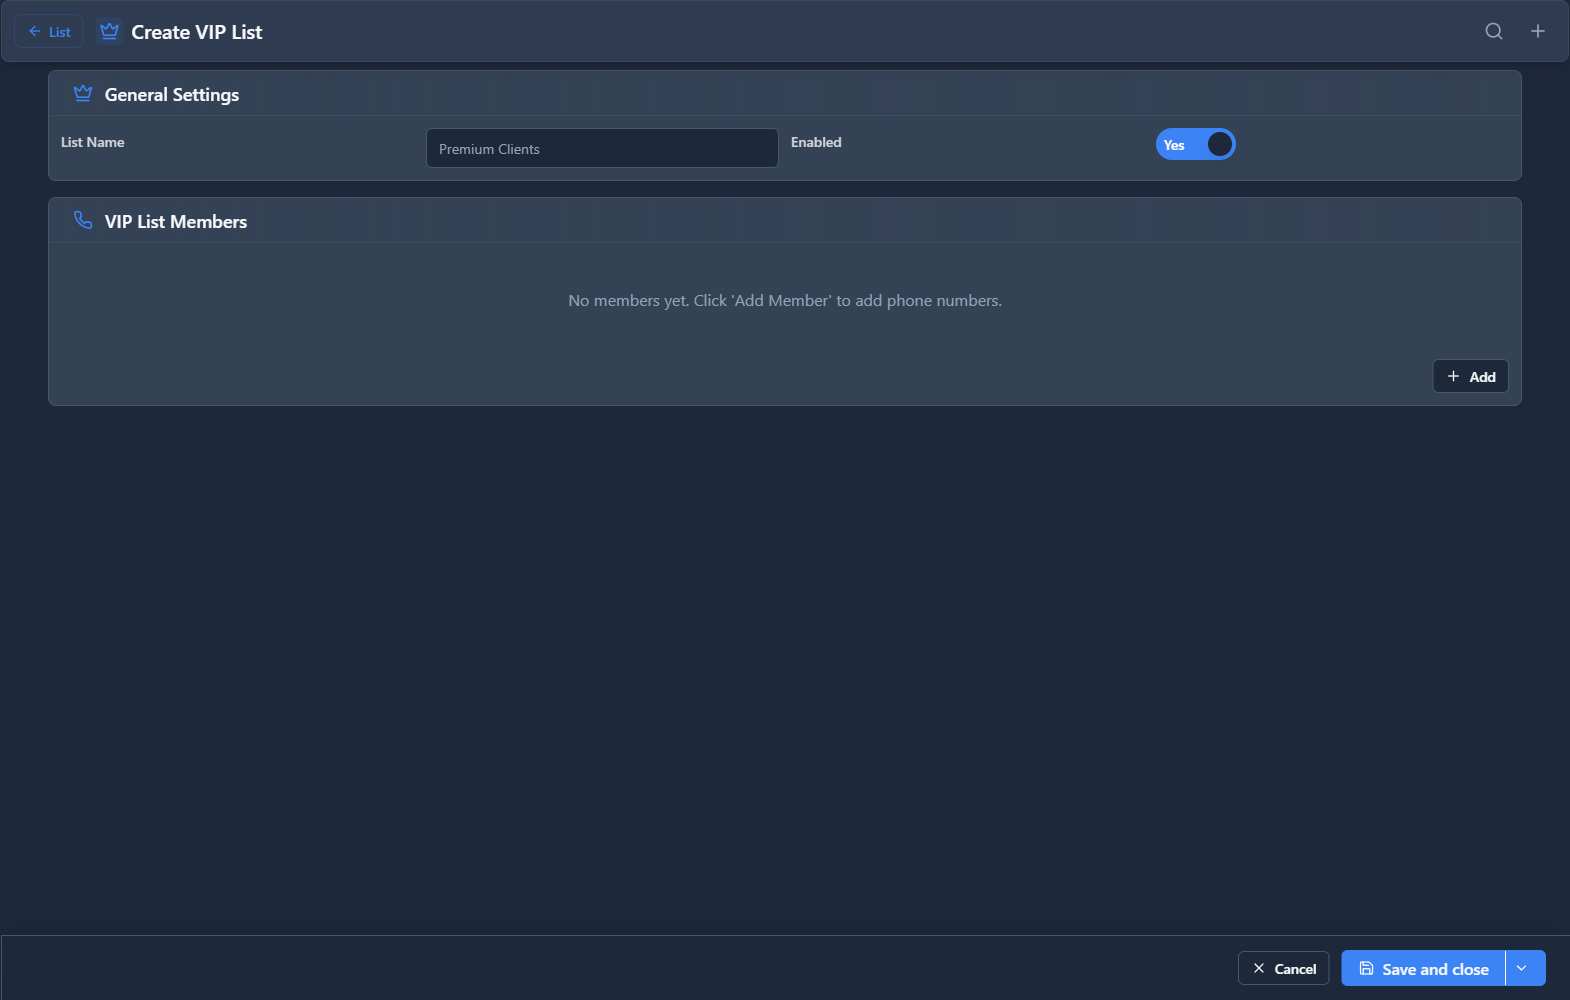Click the floppy disk save icon
The image size is (1570, 1000).
point(1366,968)
